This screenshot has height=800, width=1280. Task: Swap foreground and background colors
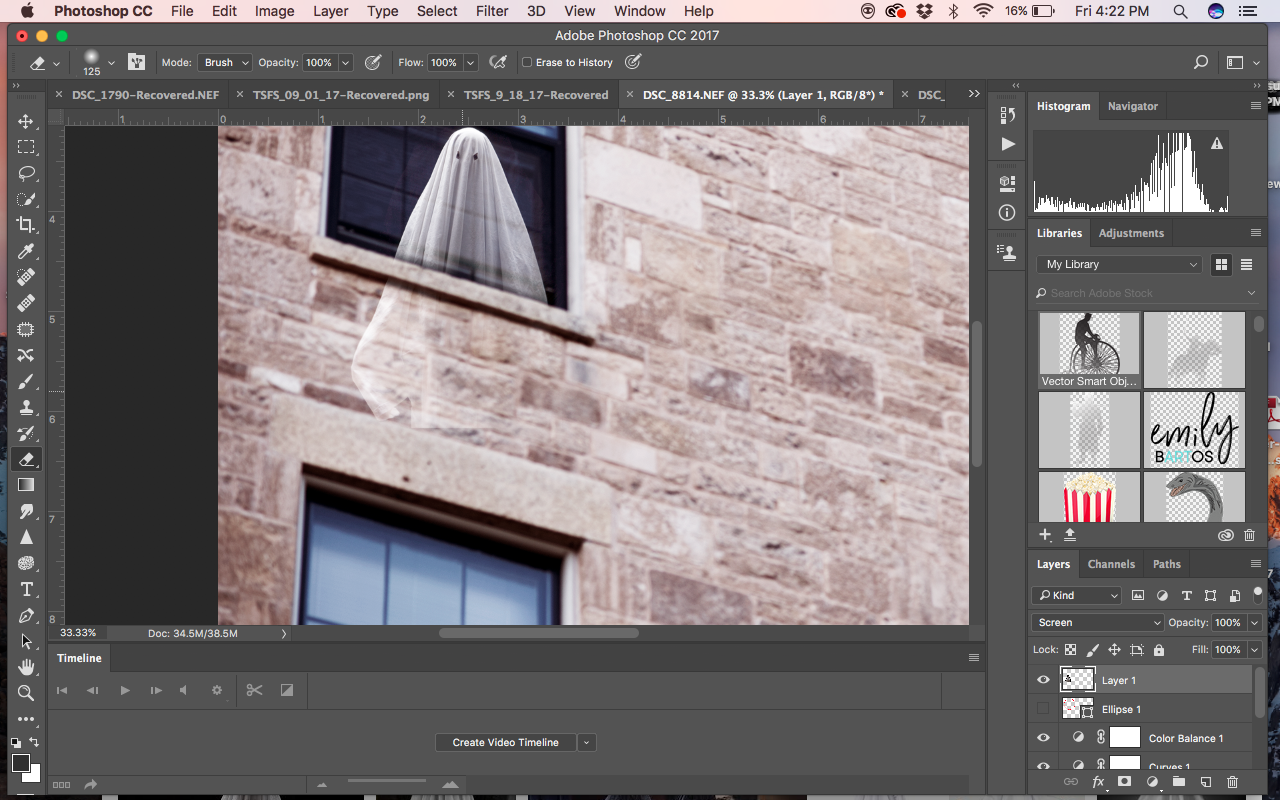[35, 742]
